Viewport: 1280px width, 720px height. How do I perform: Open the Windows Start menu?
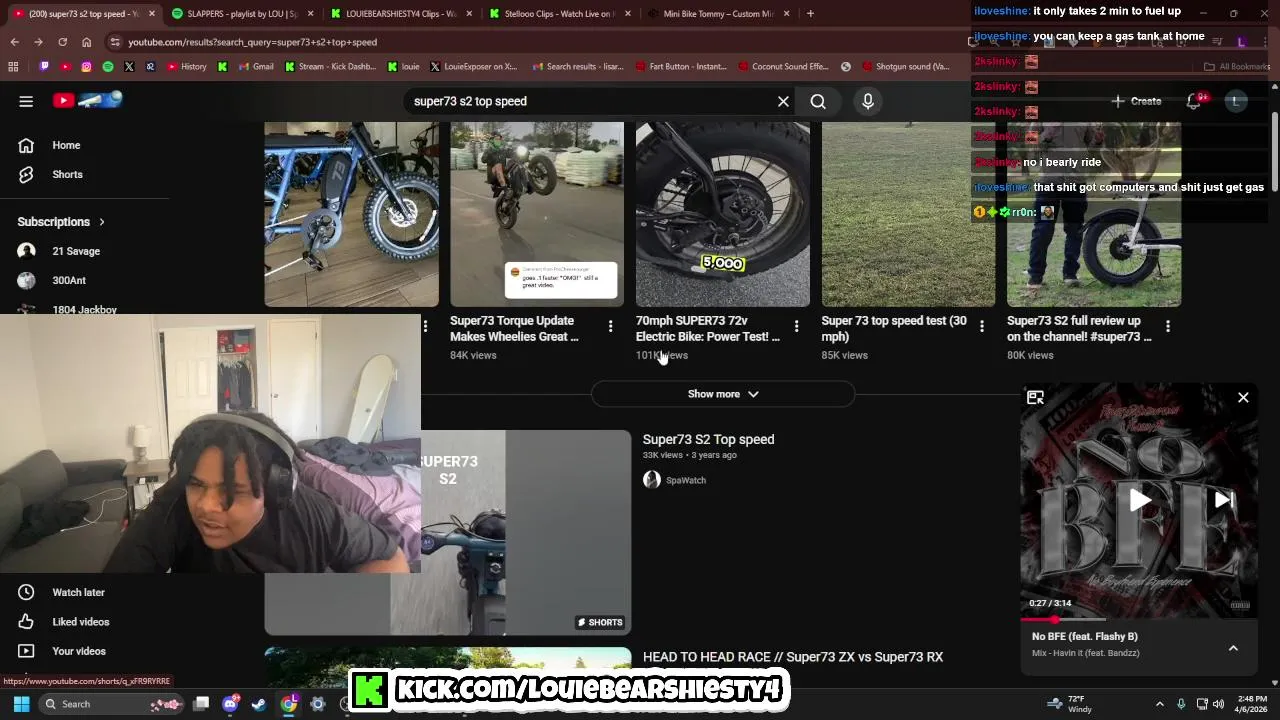(21, 704)
